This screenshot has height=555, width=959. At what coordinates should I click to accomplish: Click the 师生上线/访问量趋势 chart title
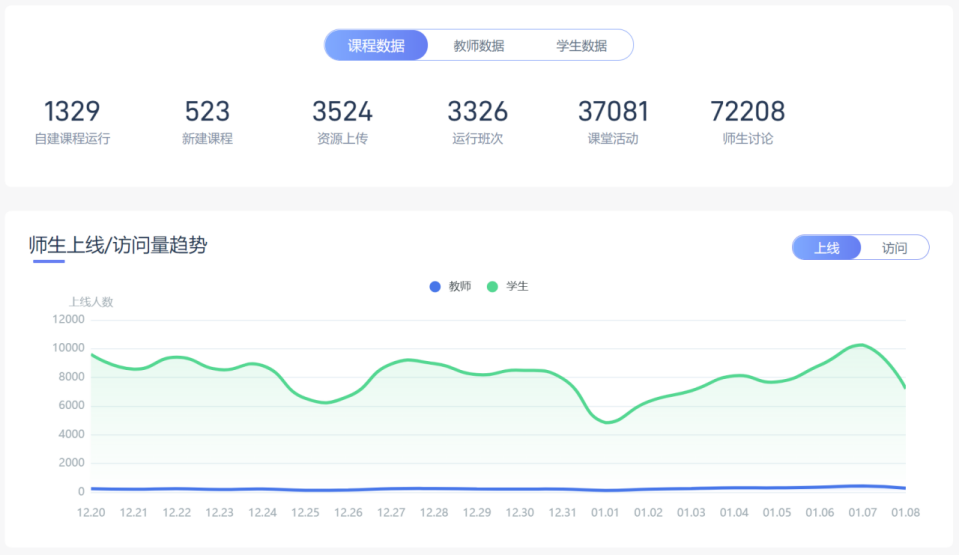[x=118, y=245]
